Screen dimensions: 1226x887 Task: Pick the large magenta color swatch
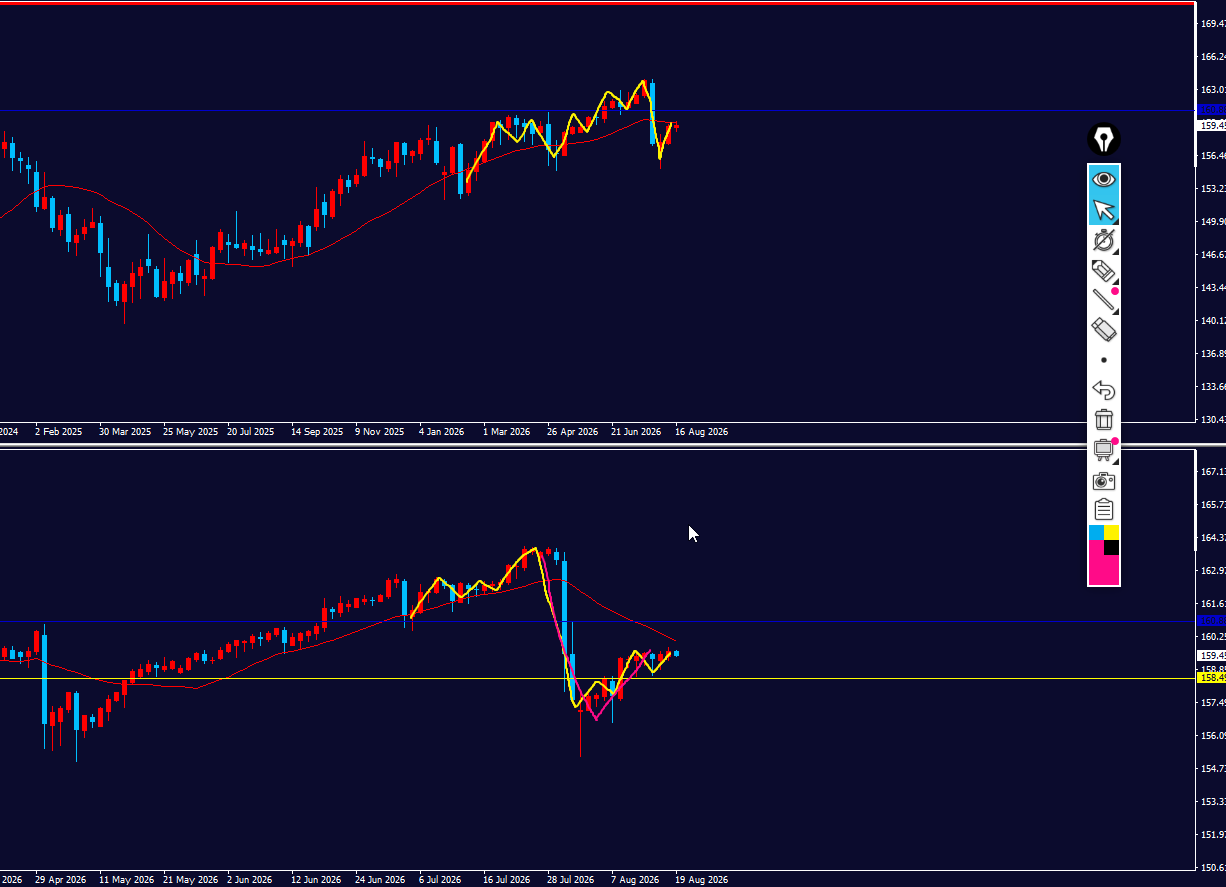(x=1104, y=570)
